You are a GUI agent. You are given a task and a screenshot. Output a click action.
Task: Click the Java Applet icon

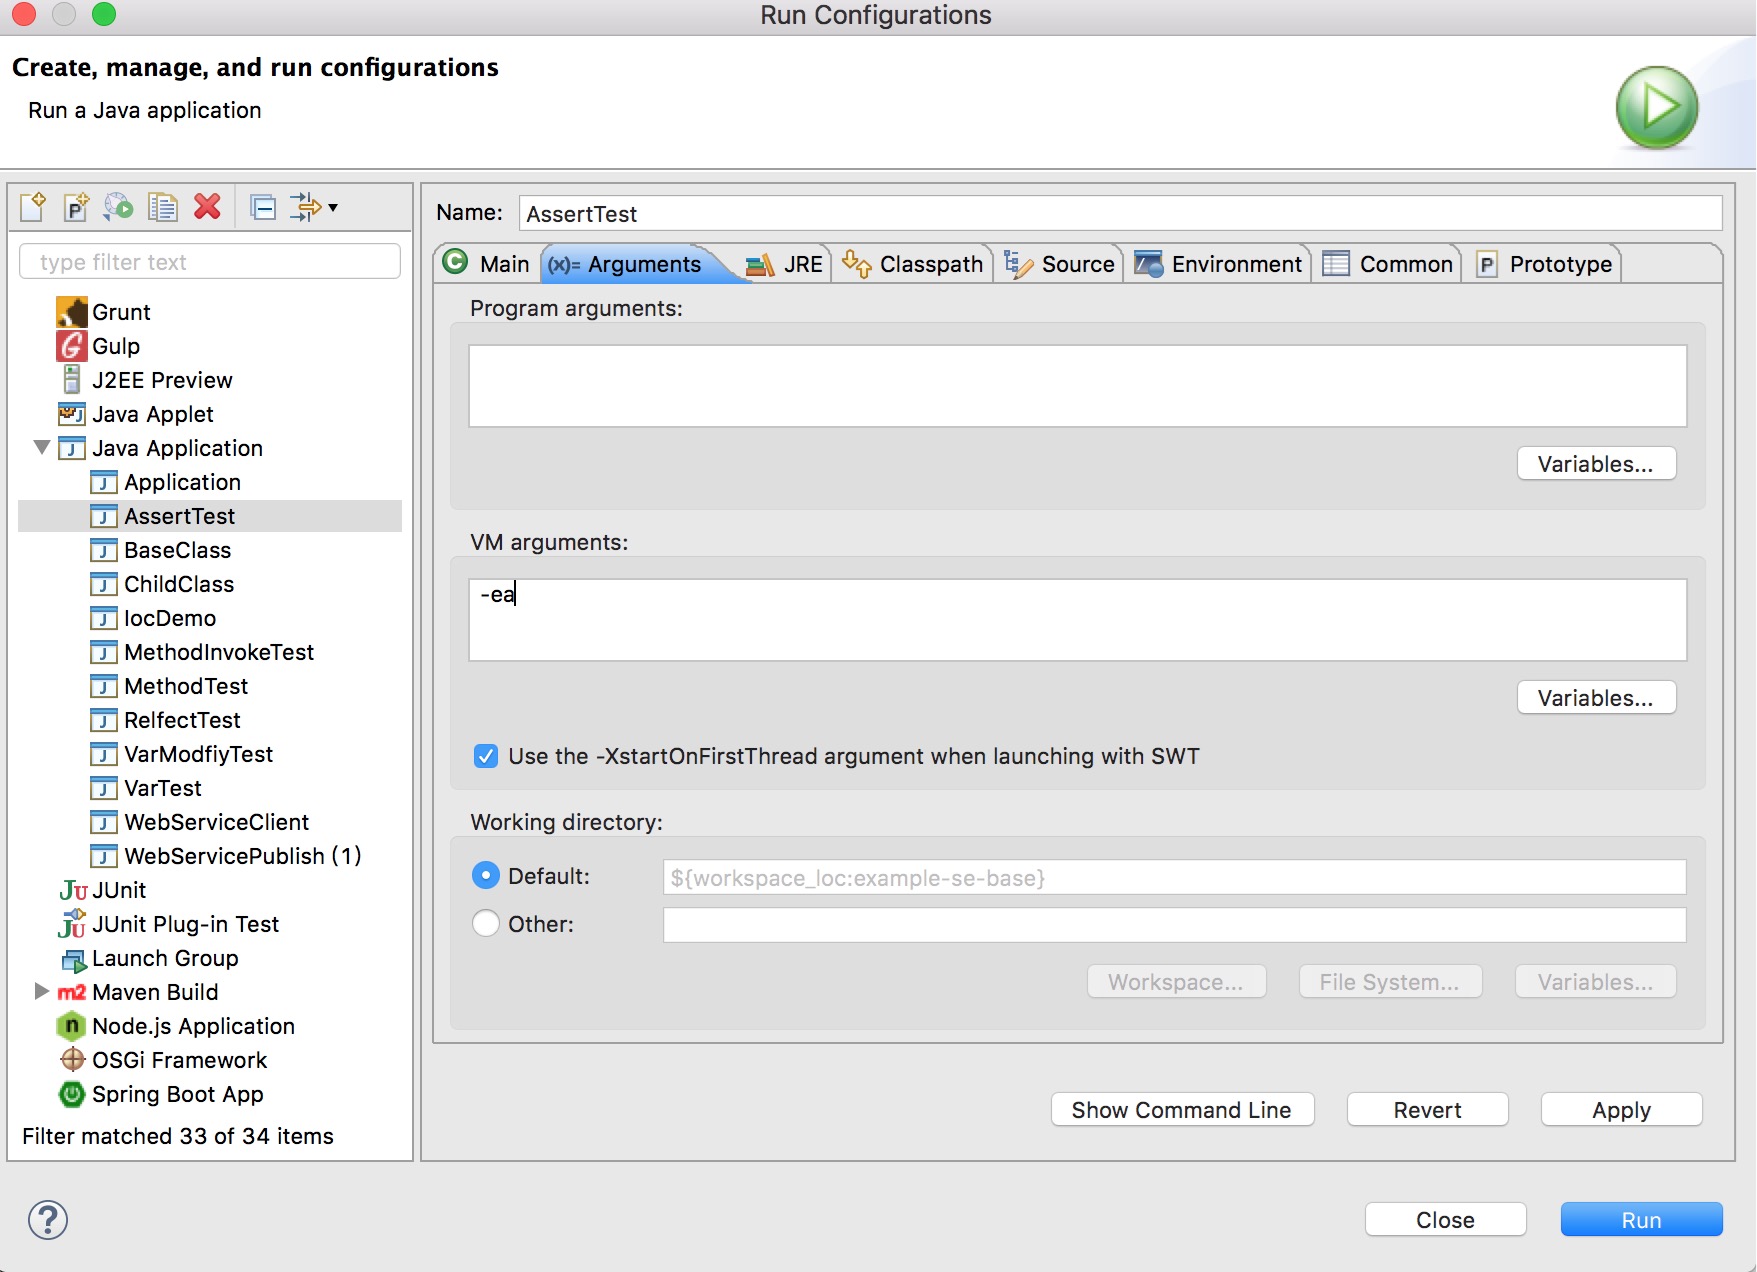click(x=72, y=414)
